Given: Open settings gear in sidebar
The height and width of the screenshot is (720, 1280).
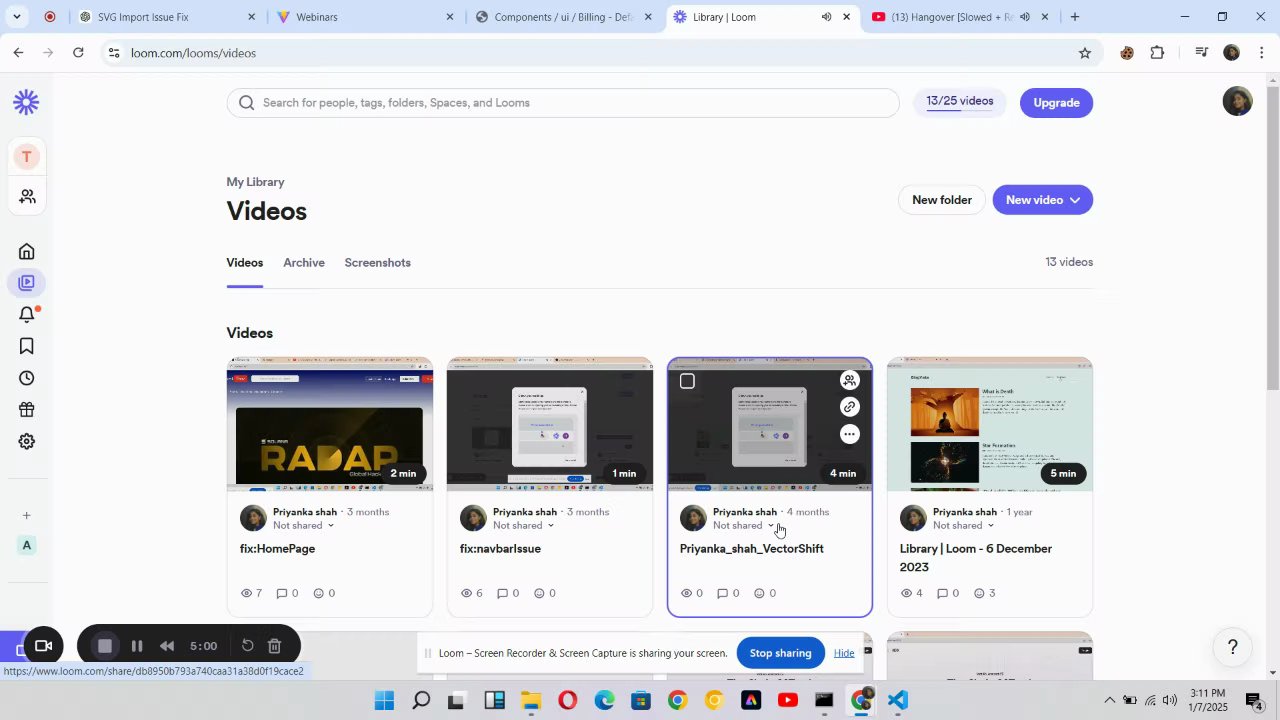Looking at the screenshot, I should point(27,441).
